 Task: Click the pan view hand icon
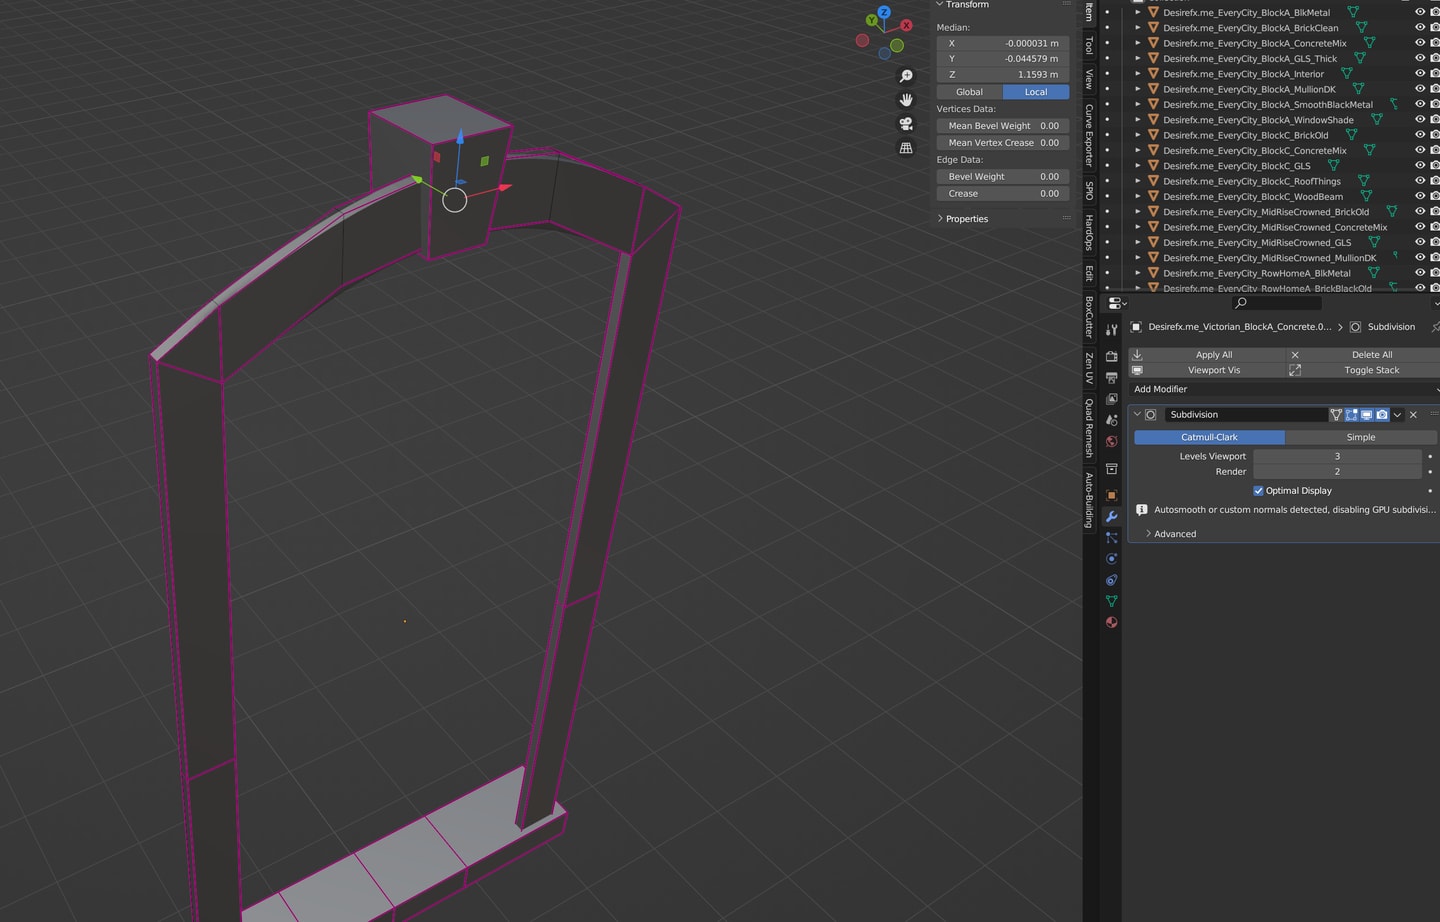906,100
